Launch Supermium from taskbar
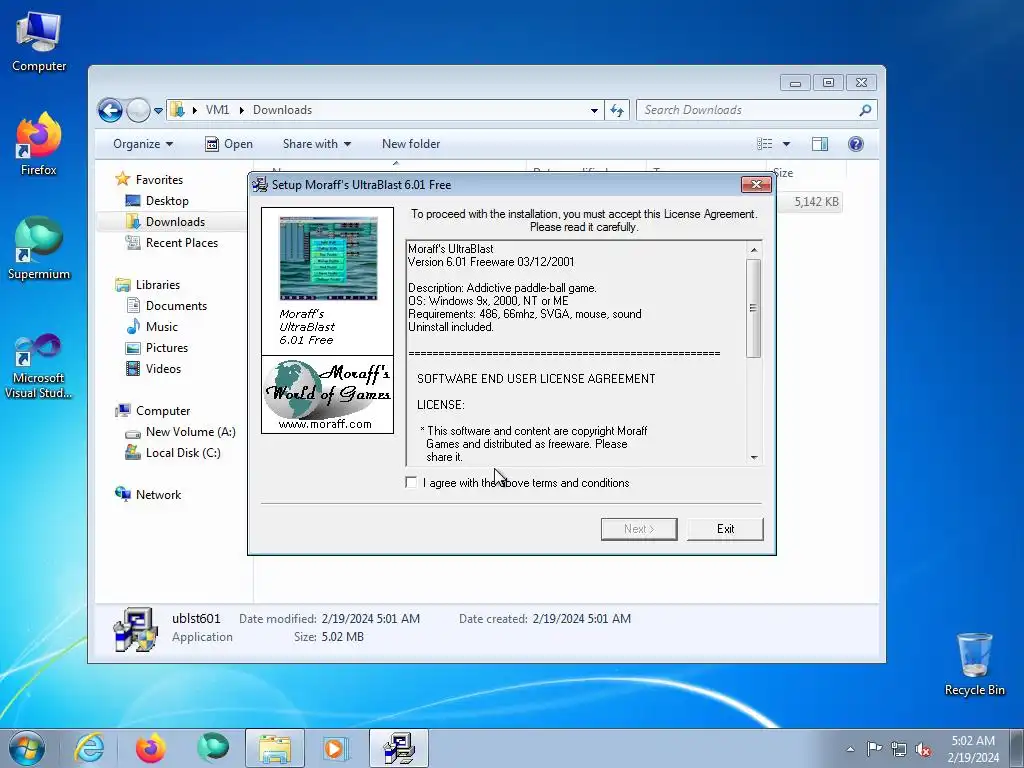1024x768 pixels. pos(212,748)
